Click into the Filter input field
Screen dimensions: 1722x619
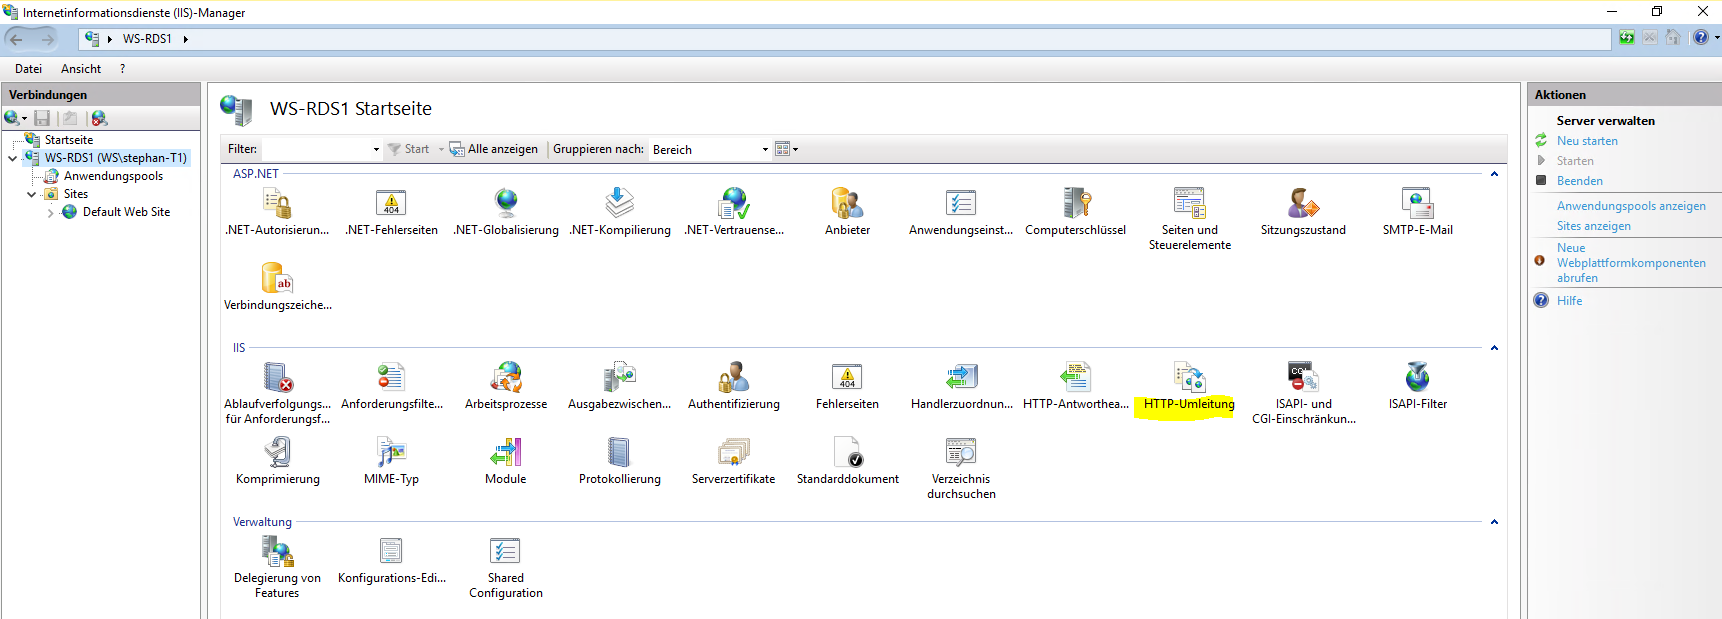pyautogui.click(x=316, y=149)
